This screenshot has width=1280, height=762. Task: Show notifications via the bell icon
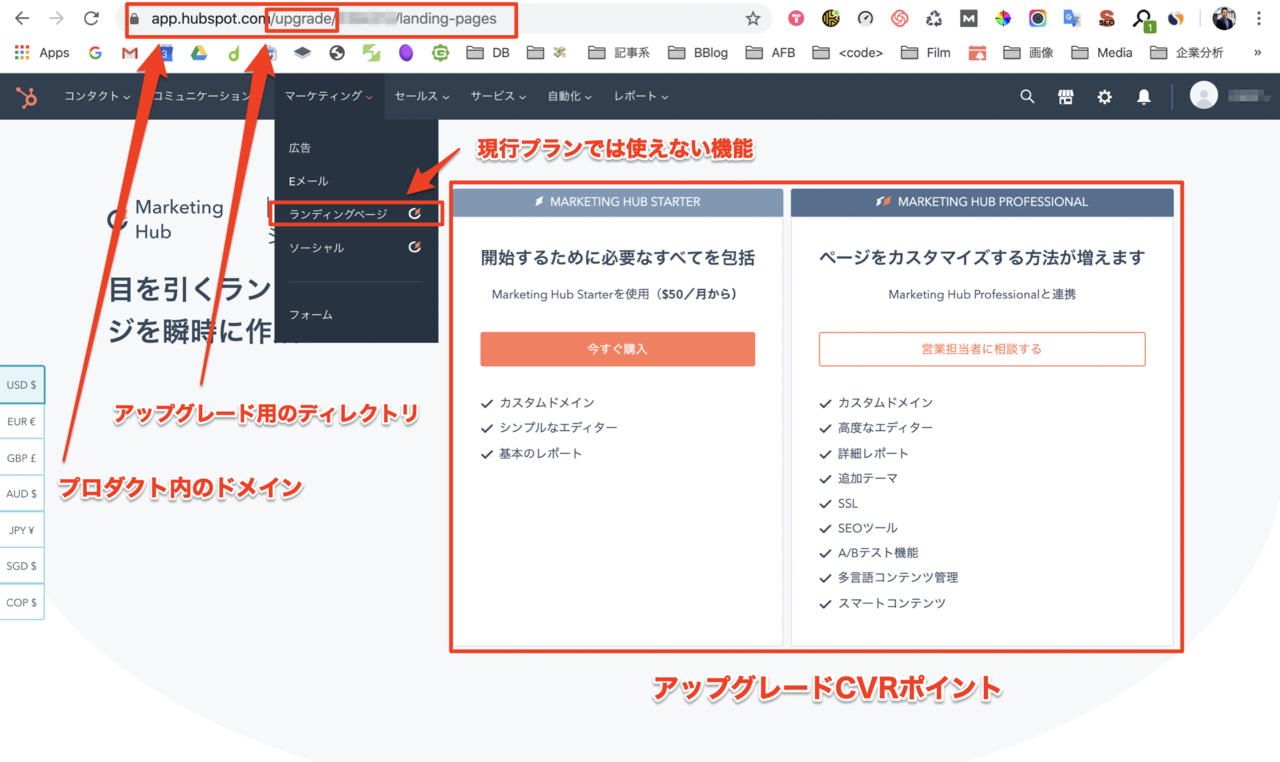pos(1143,97)
